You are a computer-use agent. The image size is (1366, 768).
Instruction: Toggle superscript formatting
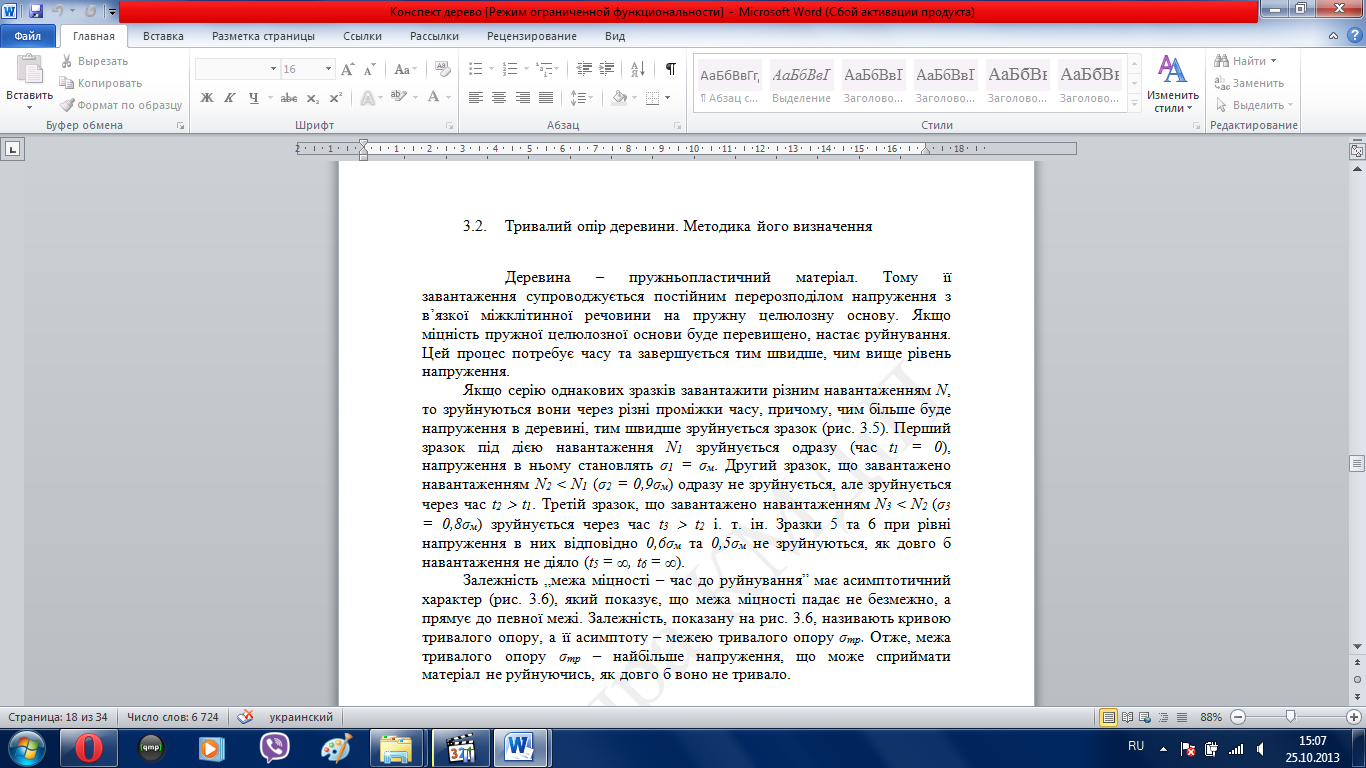[335, 98]
